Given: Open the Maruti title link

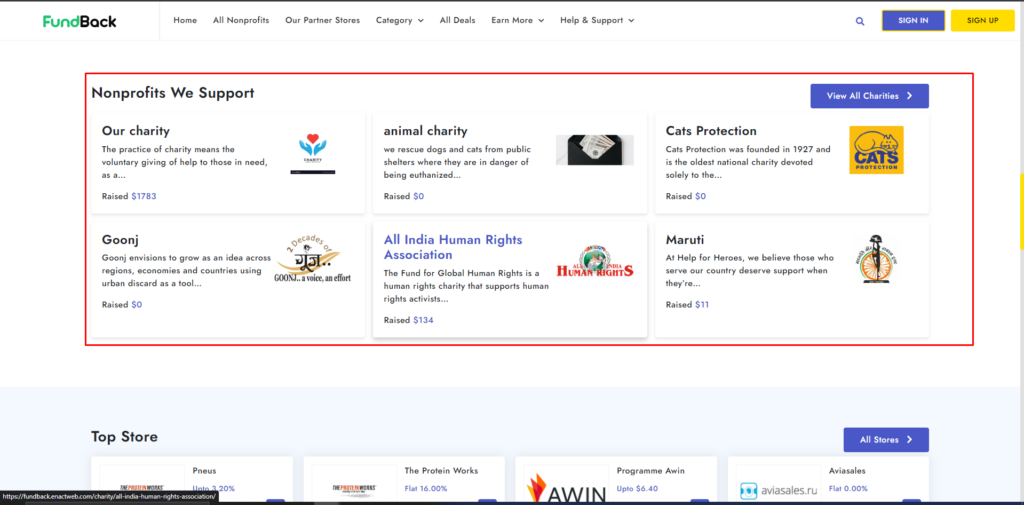Looking at the screenshot, I should tap(685, 240).
